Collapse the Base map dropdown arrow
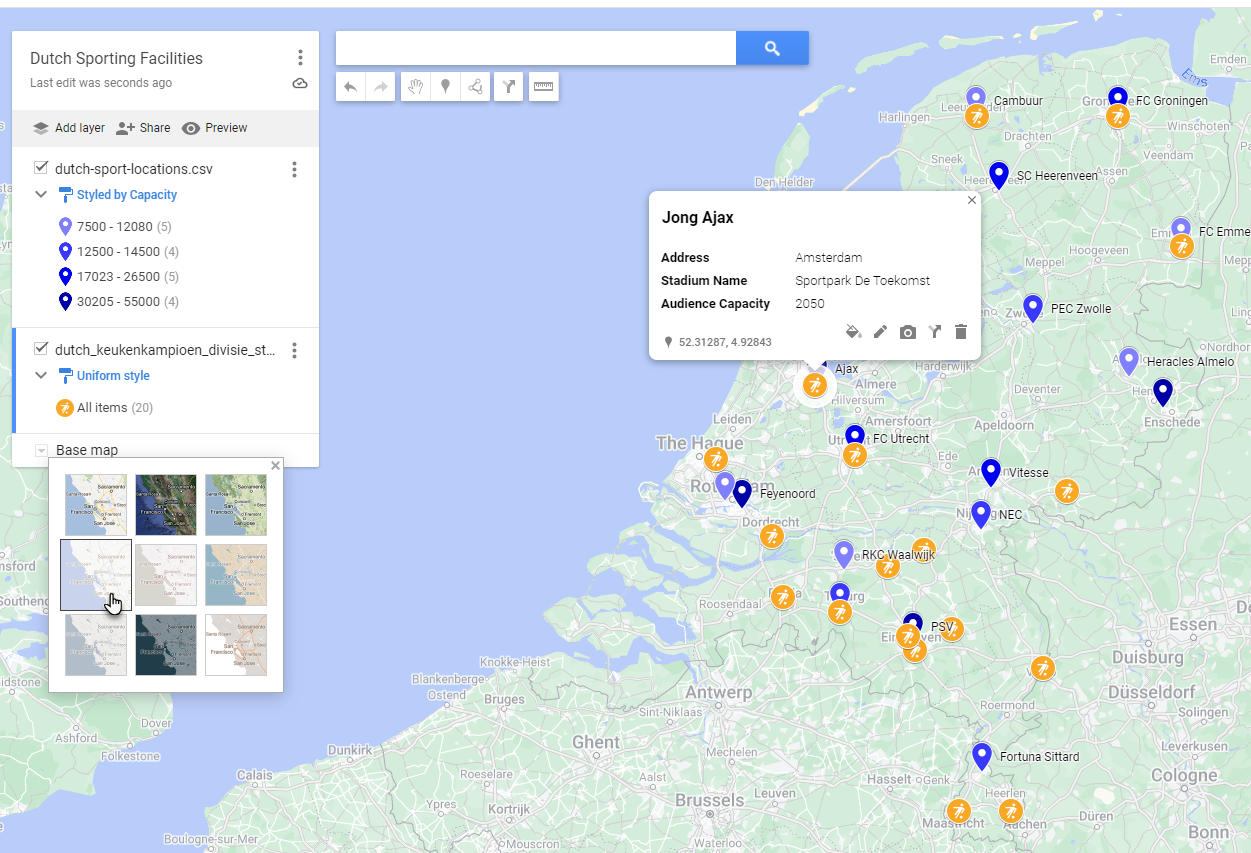 pos(41,451)
